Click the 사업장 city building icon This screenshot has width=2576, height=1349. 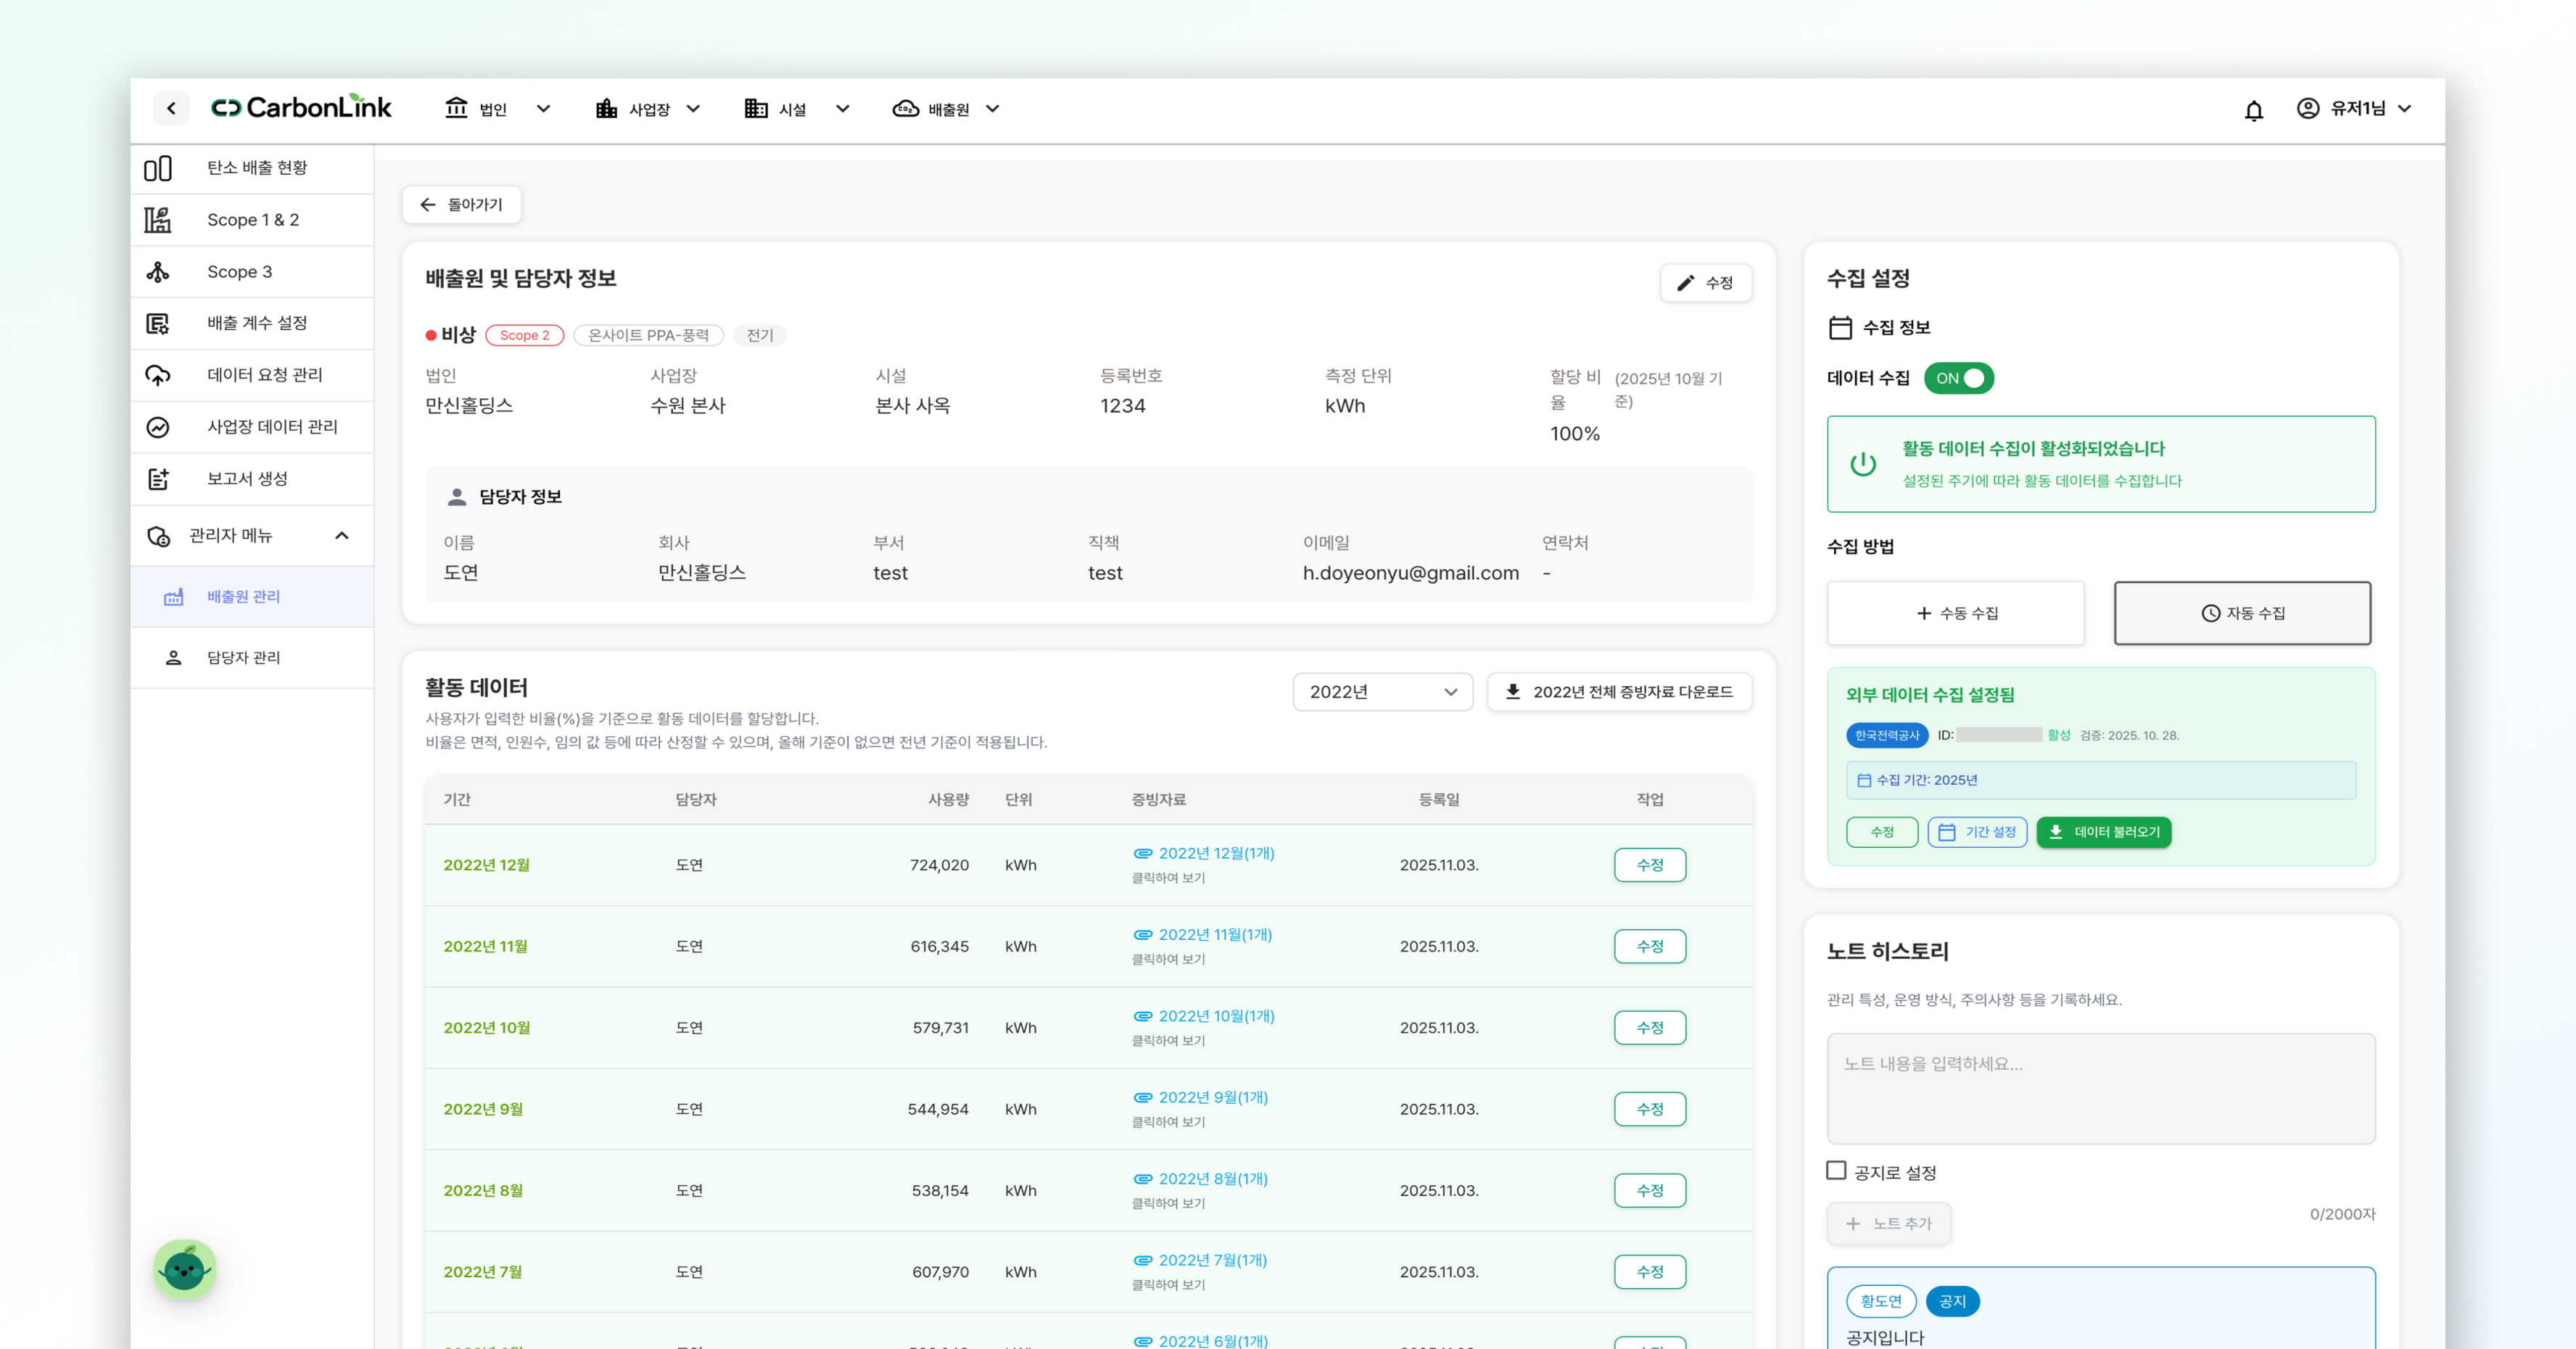coord(606,108)
